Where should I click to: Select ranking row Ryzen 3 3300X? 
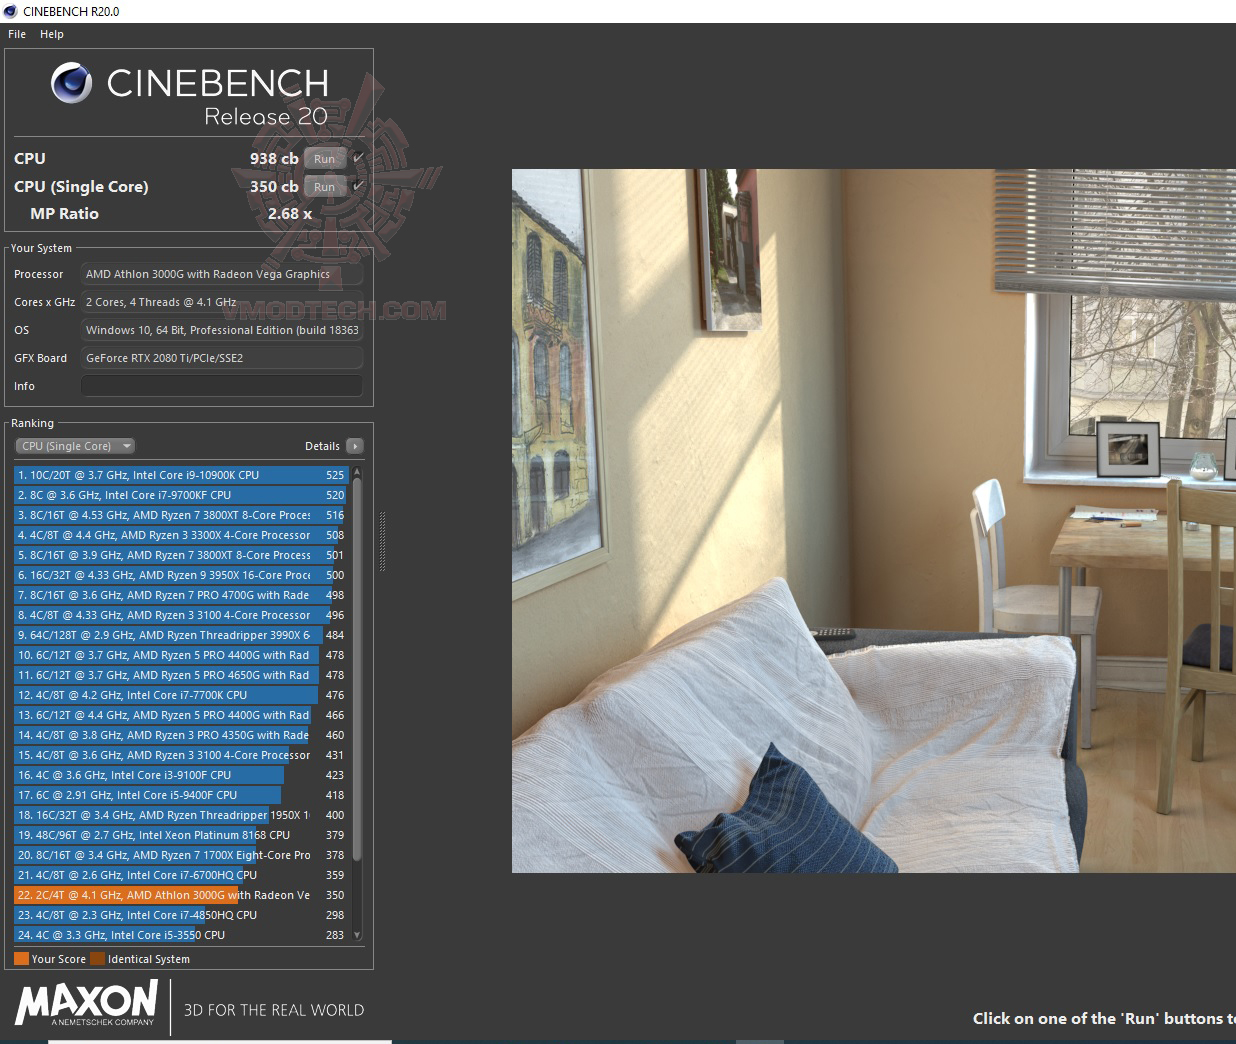[x=181, y=535]
